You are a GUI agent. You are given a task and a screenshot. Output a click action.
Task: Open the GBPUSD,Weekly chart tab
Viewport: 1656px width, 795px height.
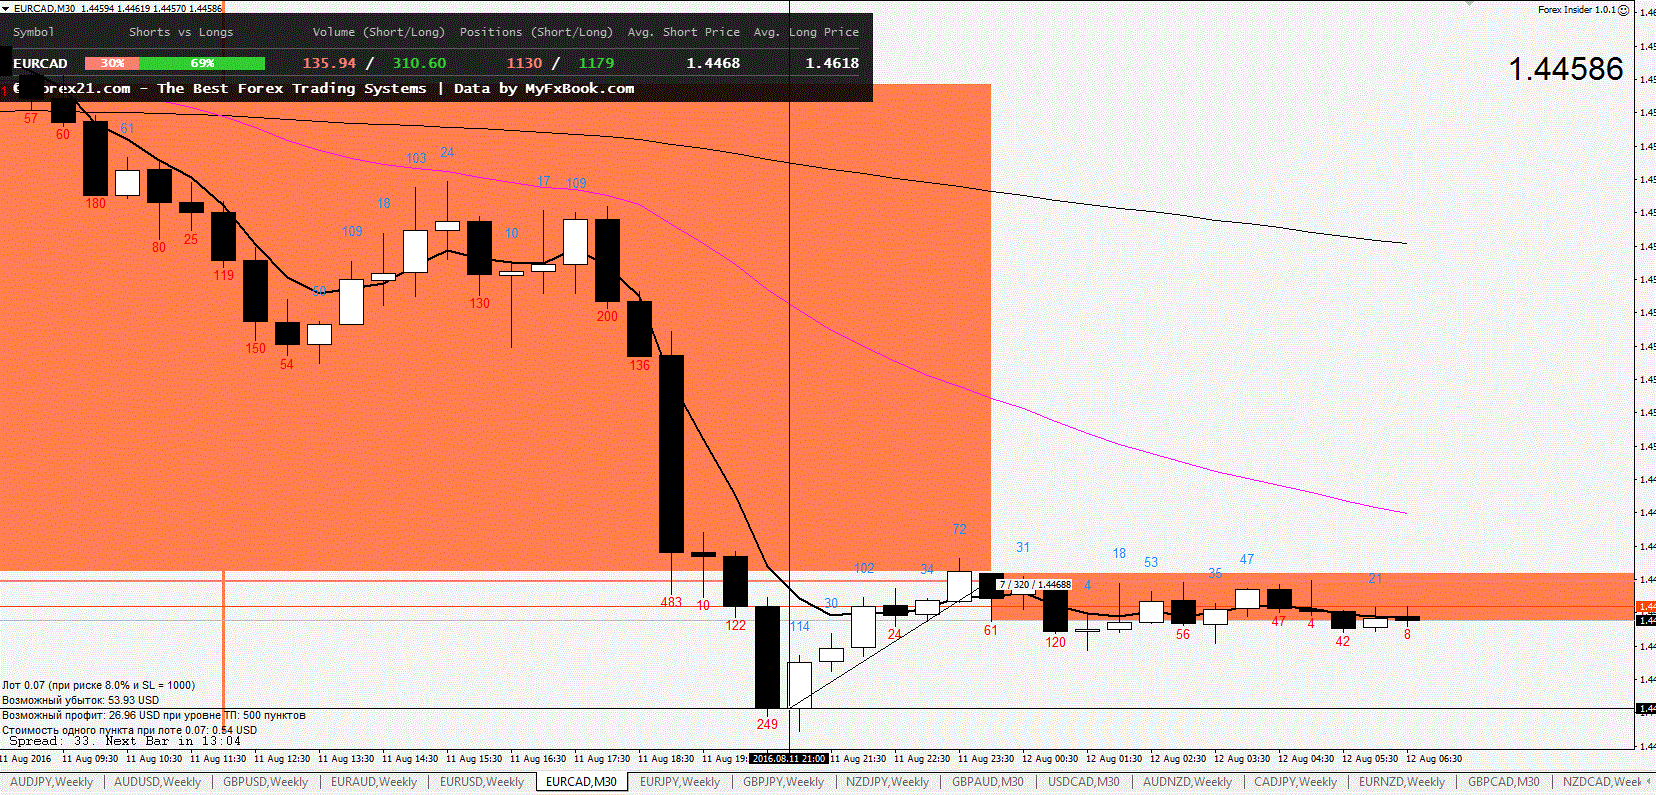pyautogui.click(x=265, y=782)
